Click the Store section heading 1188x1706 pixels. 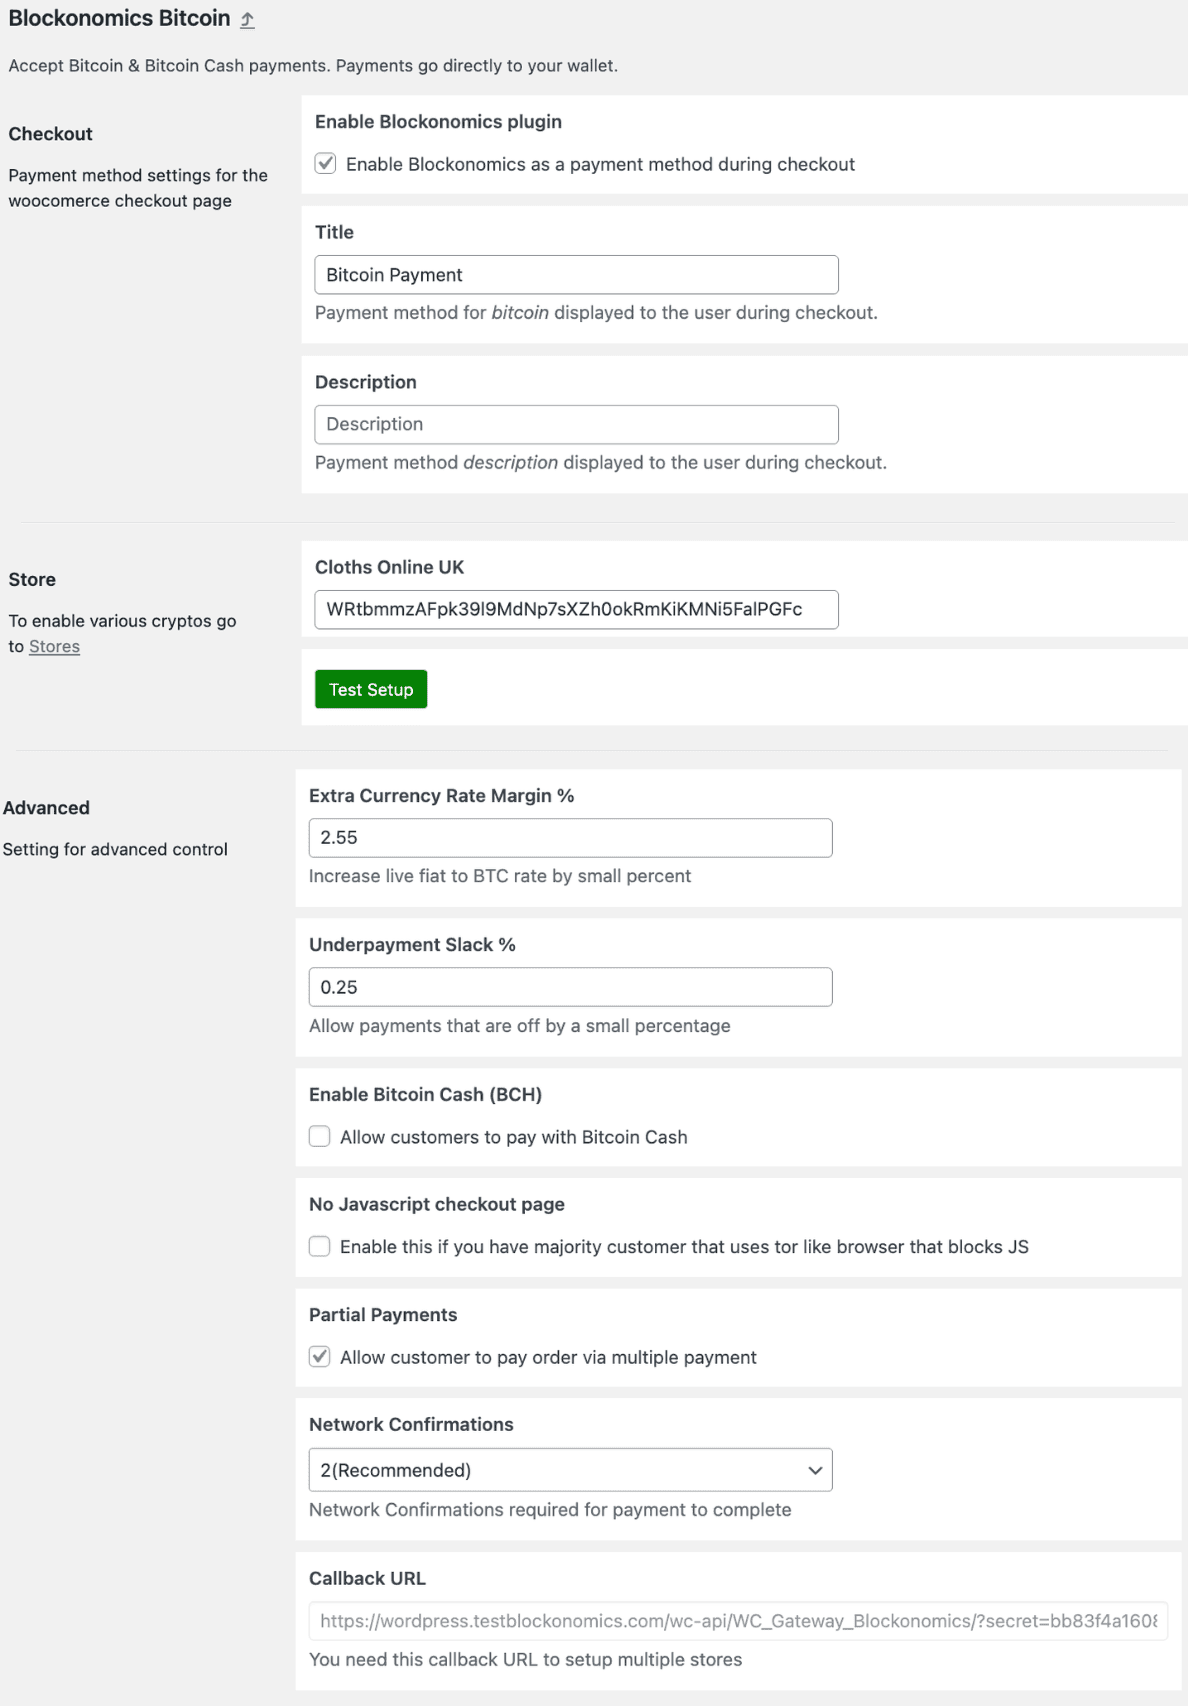click(32, 579)
